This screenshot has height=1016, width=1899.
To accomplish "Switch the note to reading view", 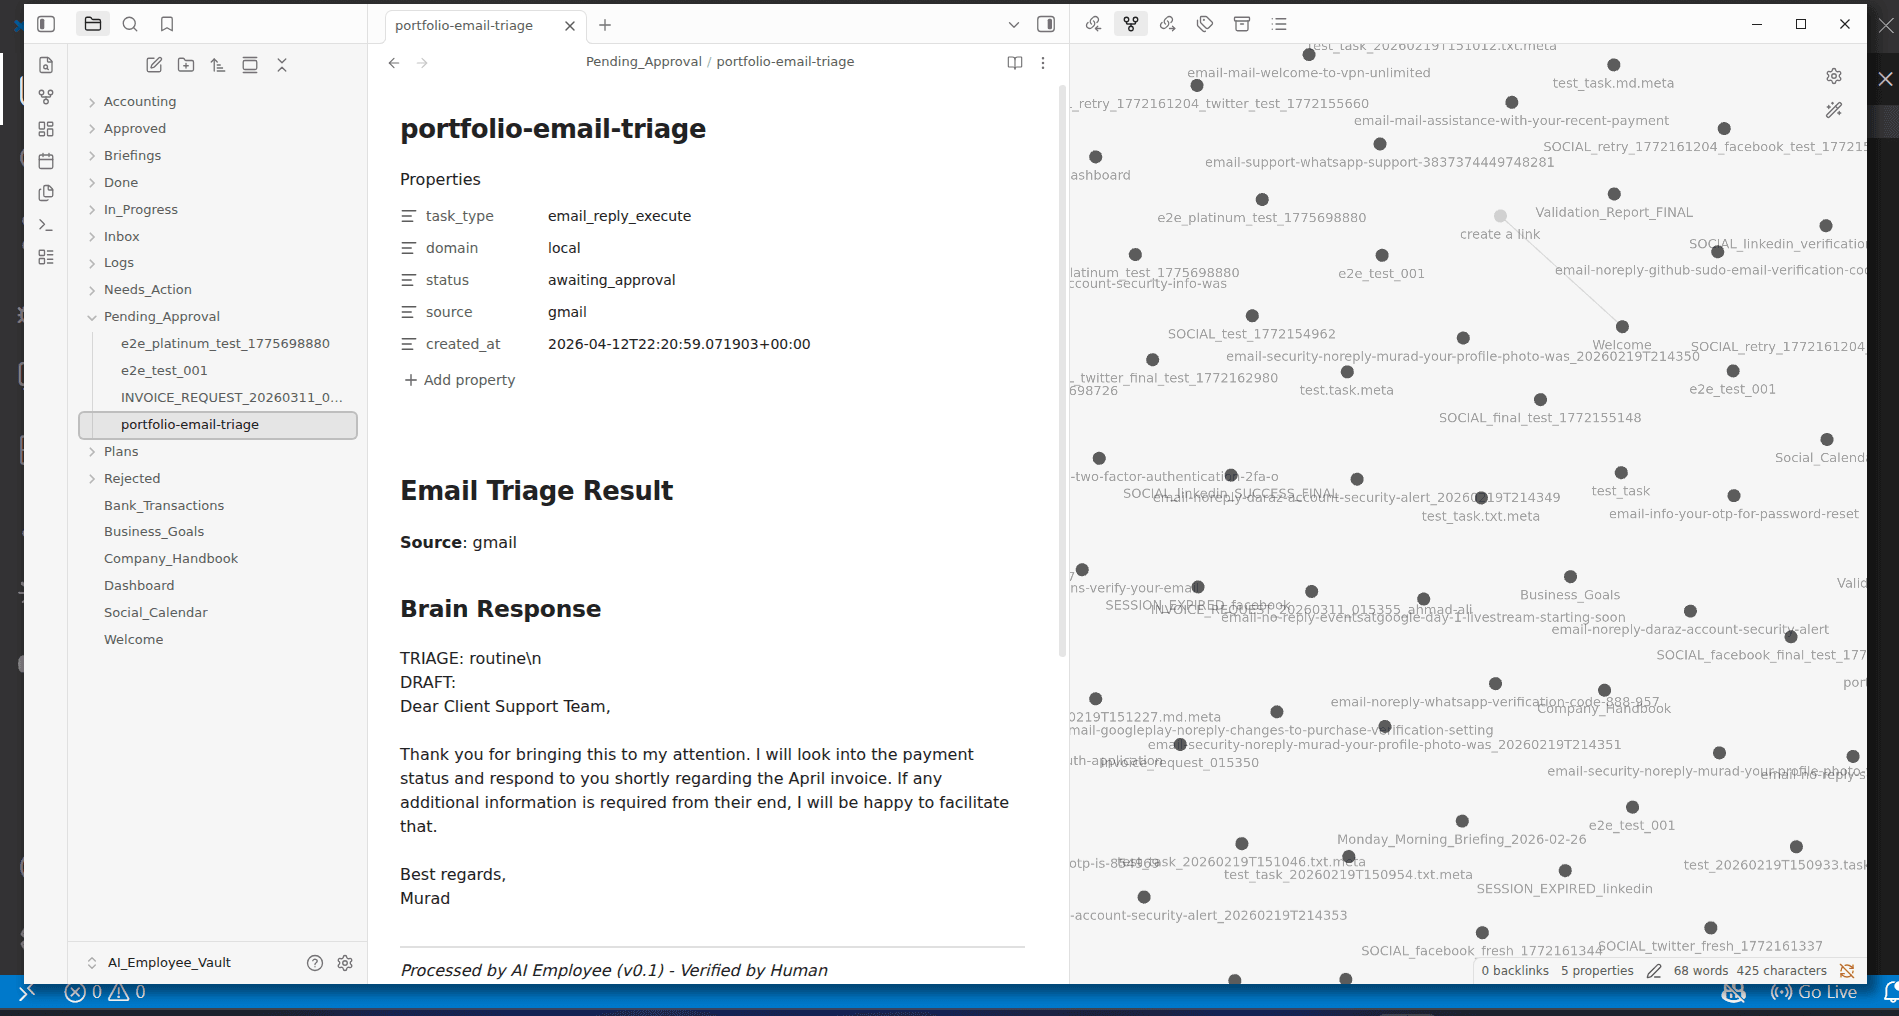I will (x=1015, y=63).
